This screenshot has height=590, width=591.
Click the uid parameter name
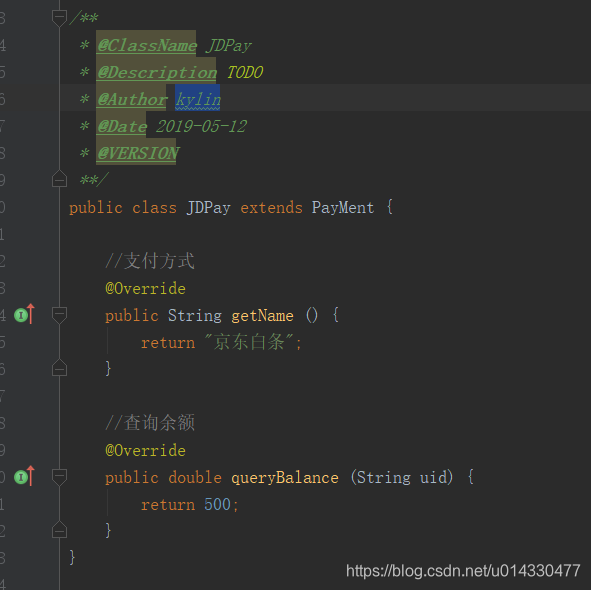click(x=433, y=478)
